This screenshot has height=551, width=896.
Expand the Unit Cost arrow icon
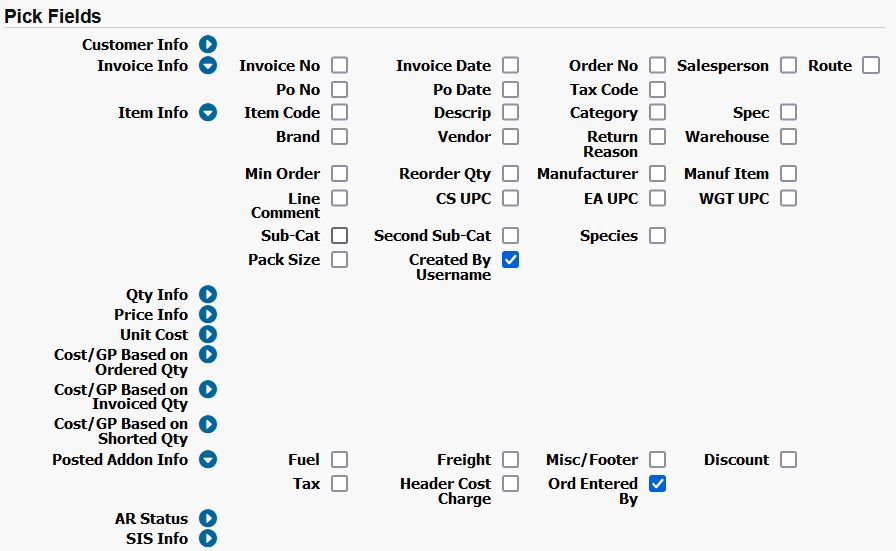point(208,334)
